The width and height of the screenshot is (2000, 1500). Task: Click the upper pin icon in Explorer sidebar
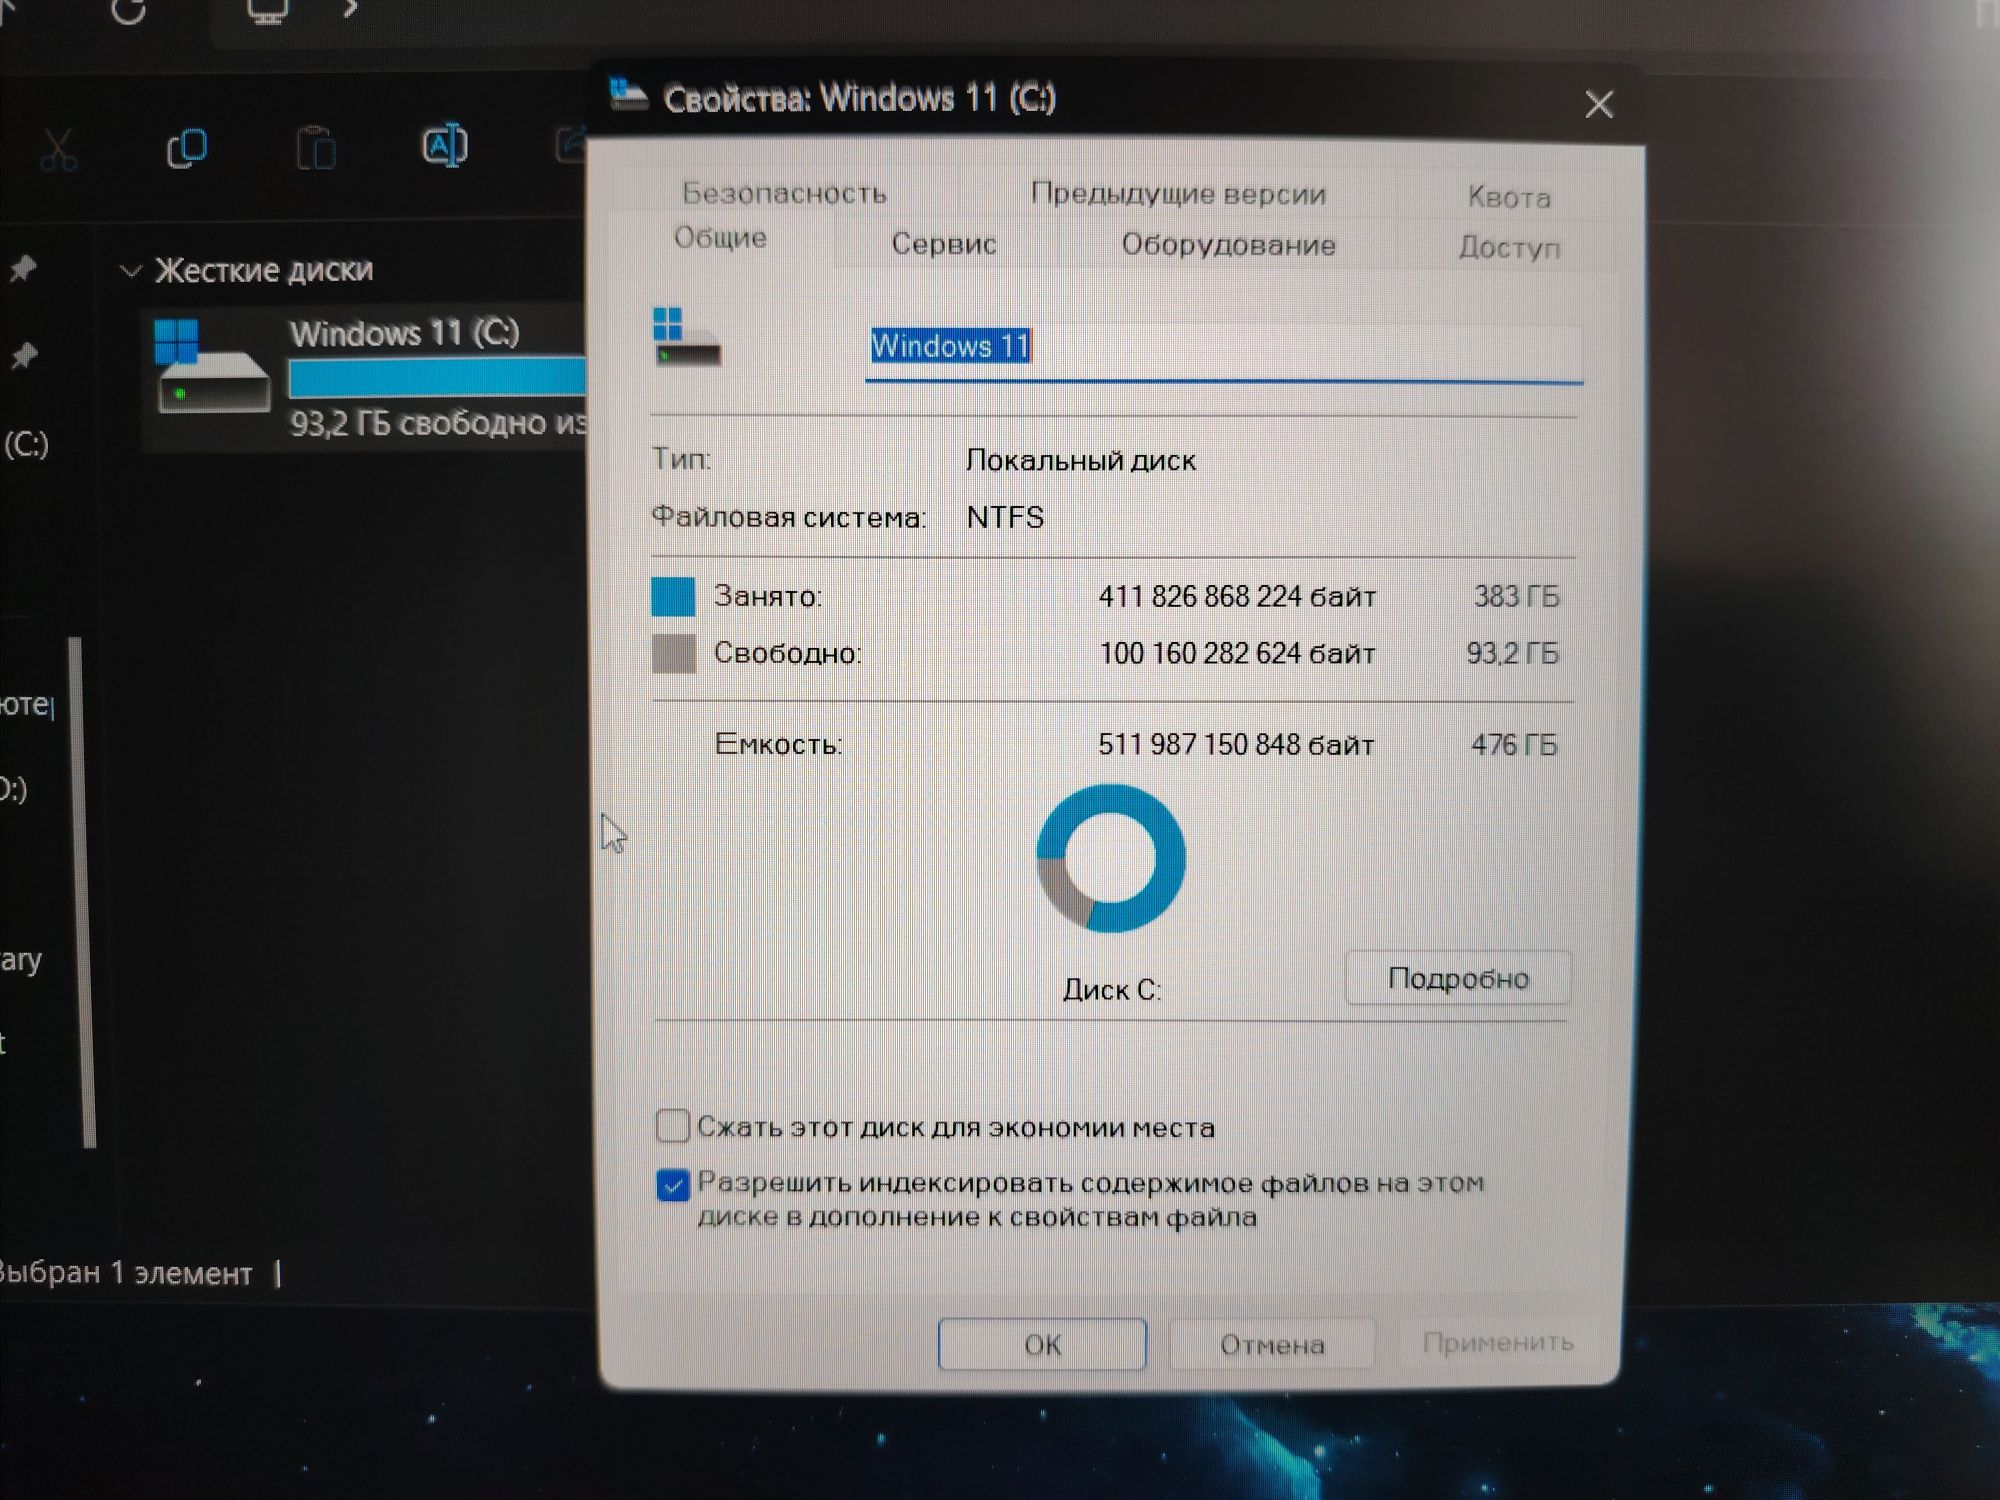(24, 268)
